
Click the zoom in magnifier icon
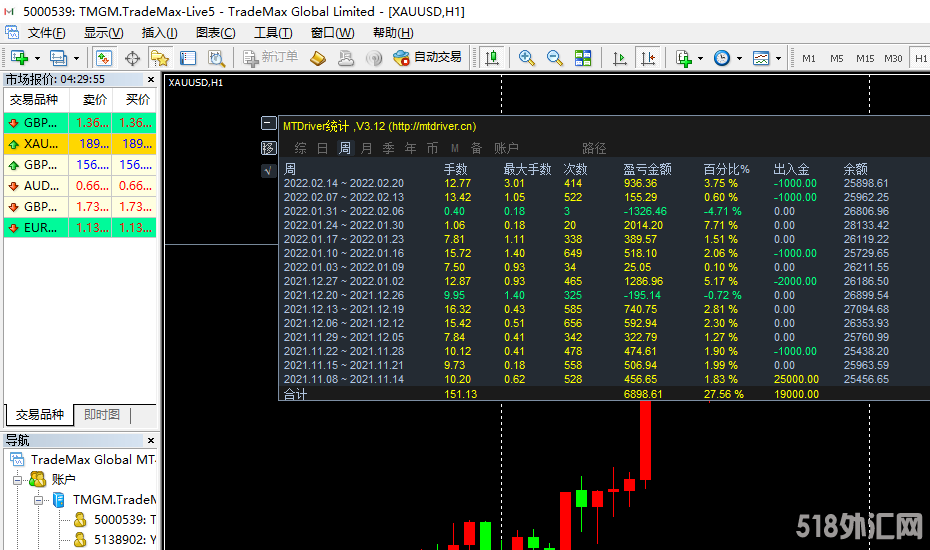click(x=527, y=58)
